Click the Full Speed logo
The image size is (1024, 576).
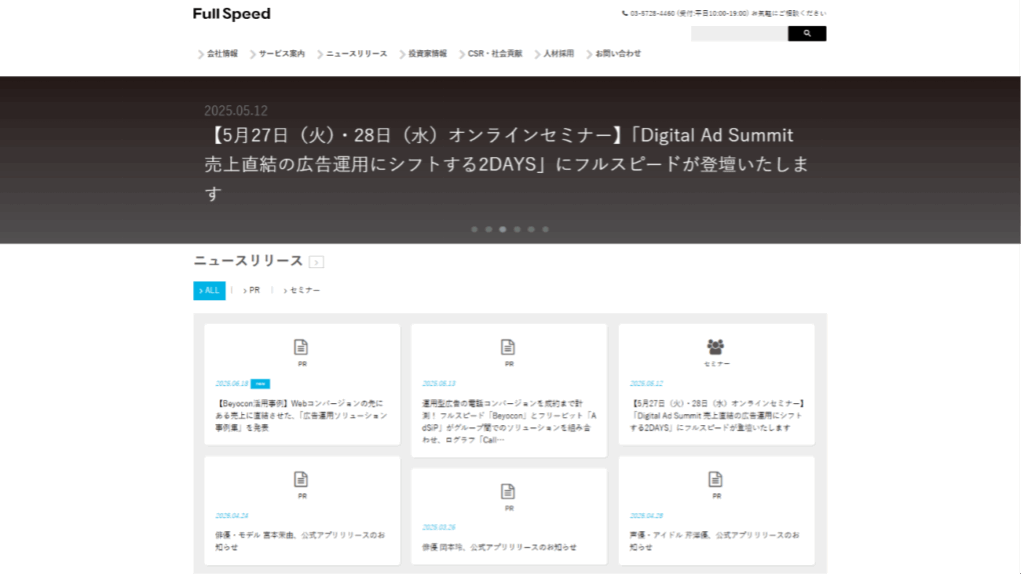(231, 14)
